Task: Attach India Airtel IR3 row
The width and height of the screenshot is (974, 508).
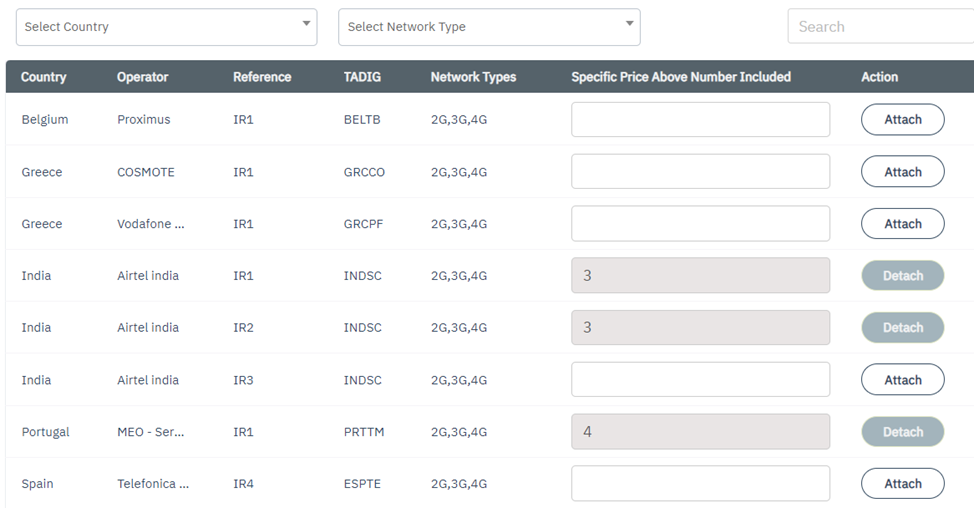Action: 902,380
